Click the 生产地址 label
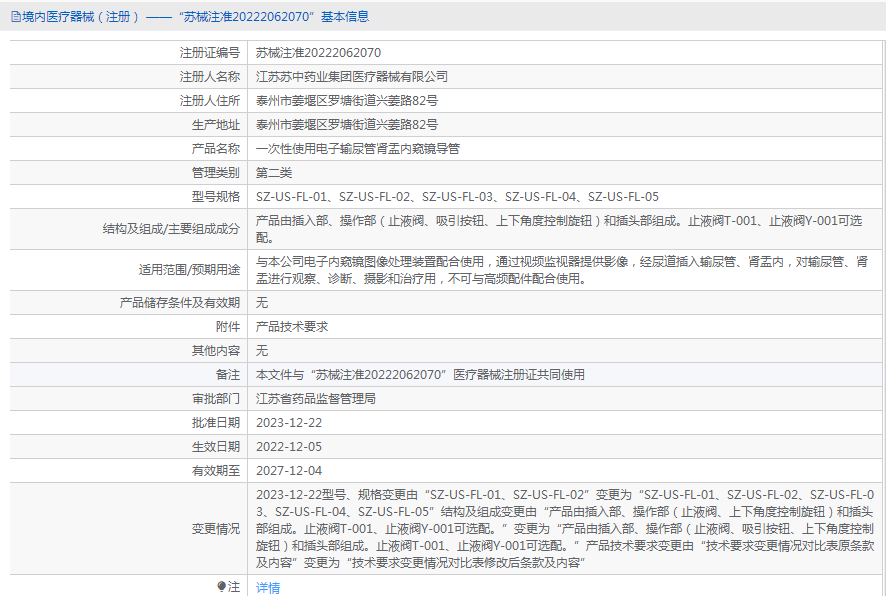886x596 pixels. pos(216,124)
